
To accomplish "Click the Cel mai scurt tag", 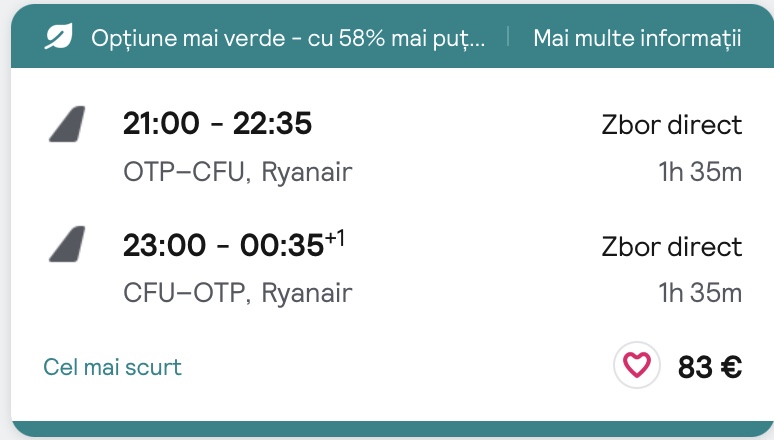I will [112, 367].
